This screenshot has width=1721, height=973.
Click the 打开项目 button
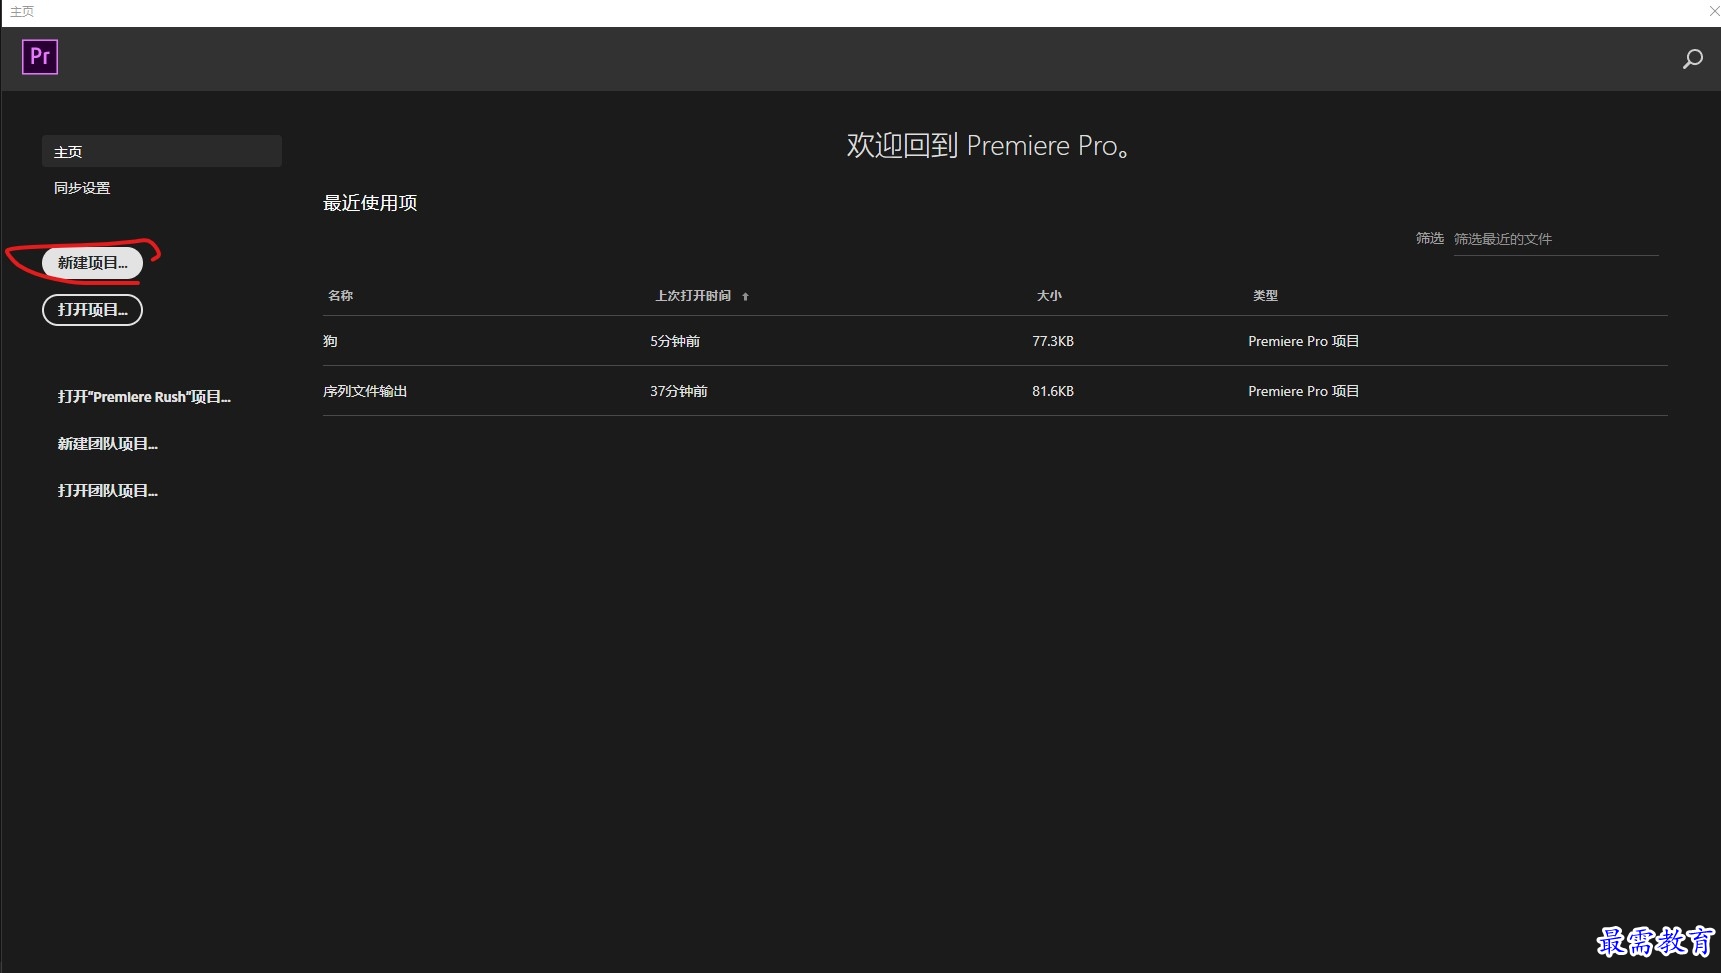pyautogui.click(x=92, y=310)
